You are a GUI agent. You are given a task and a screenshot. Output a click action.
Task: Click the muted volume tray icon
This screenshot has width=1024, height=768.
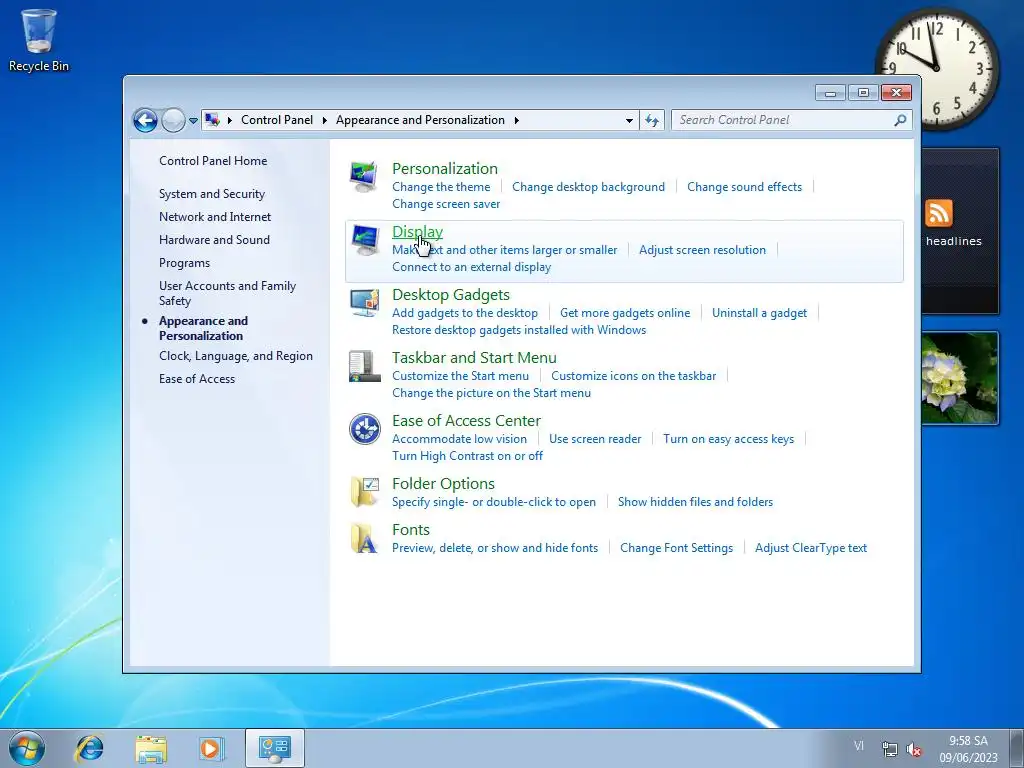914,750
